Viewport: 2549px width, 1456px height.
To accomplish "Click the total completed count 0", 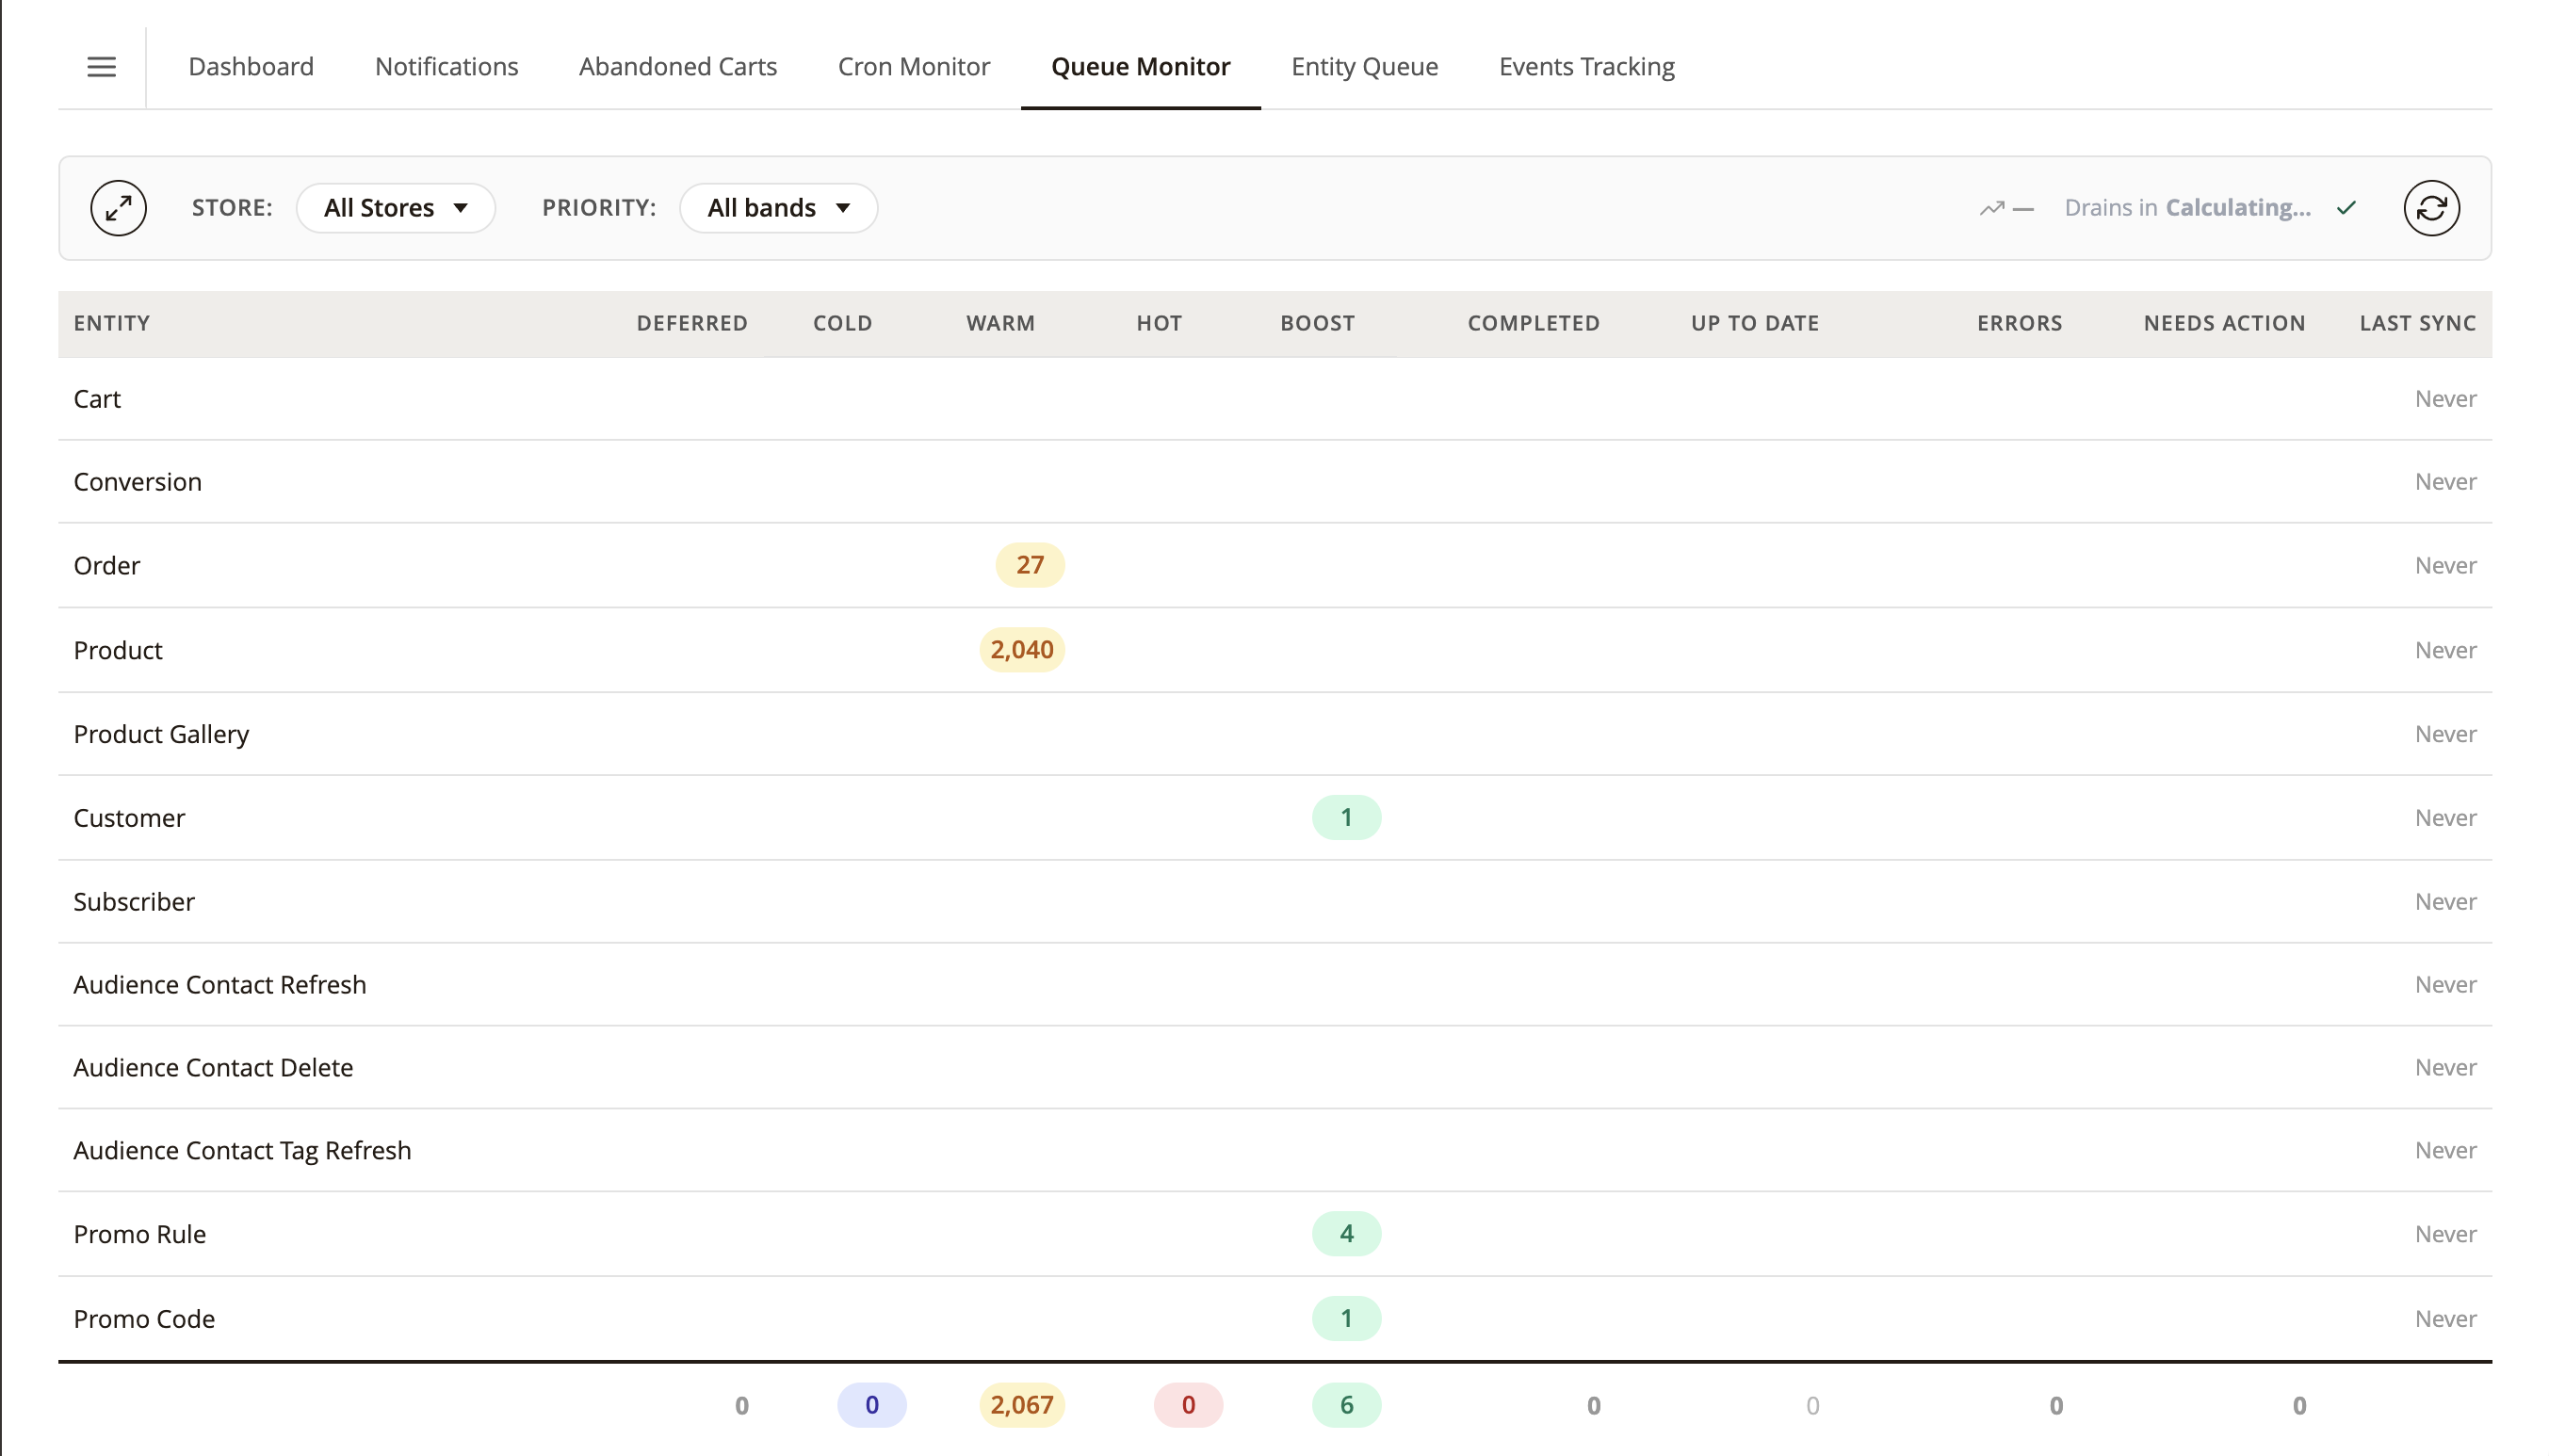I will click(1593, 1406).
